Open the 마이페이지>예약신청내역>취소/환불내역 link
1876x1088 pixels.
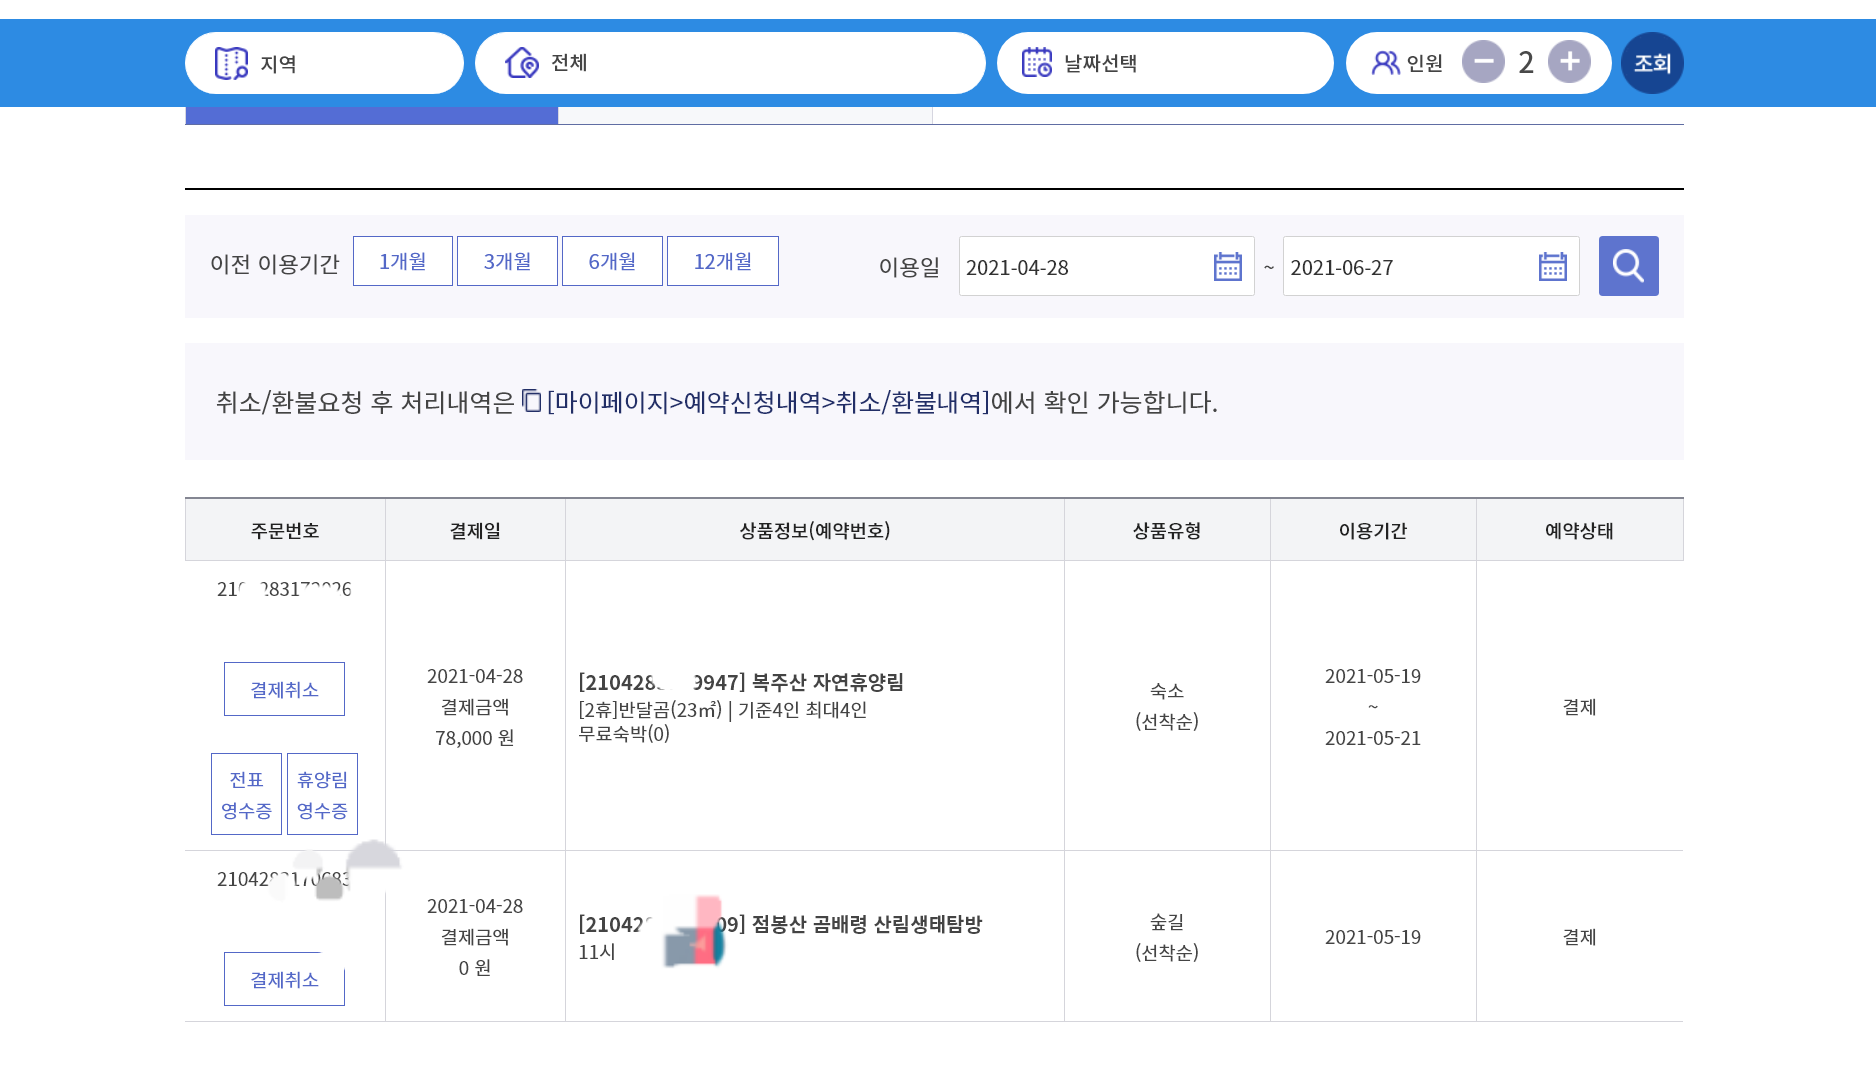pyautogui.click(x=768, y=402)
